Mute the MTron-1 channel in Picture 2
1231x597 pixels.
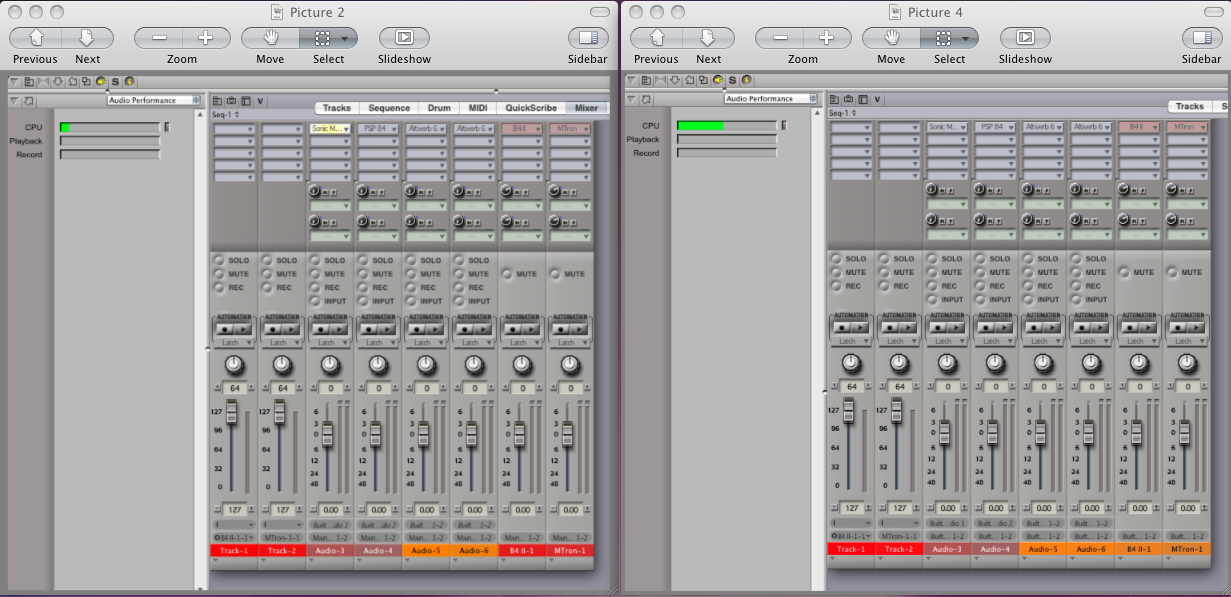[555, 274]
